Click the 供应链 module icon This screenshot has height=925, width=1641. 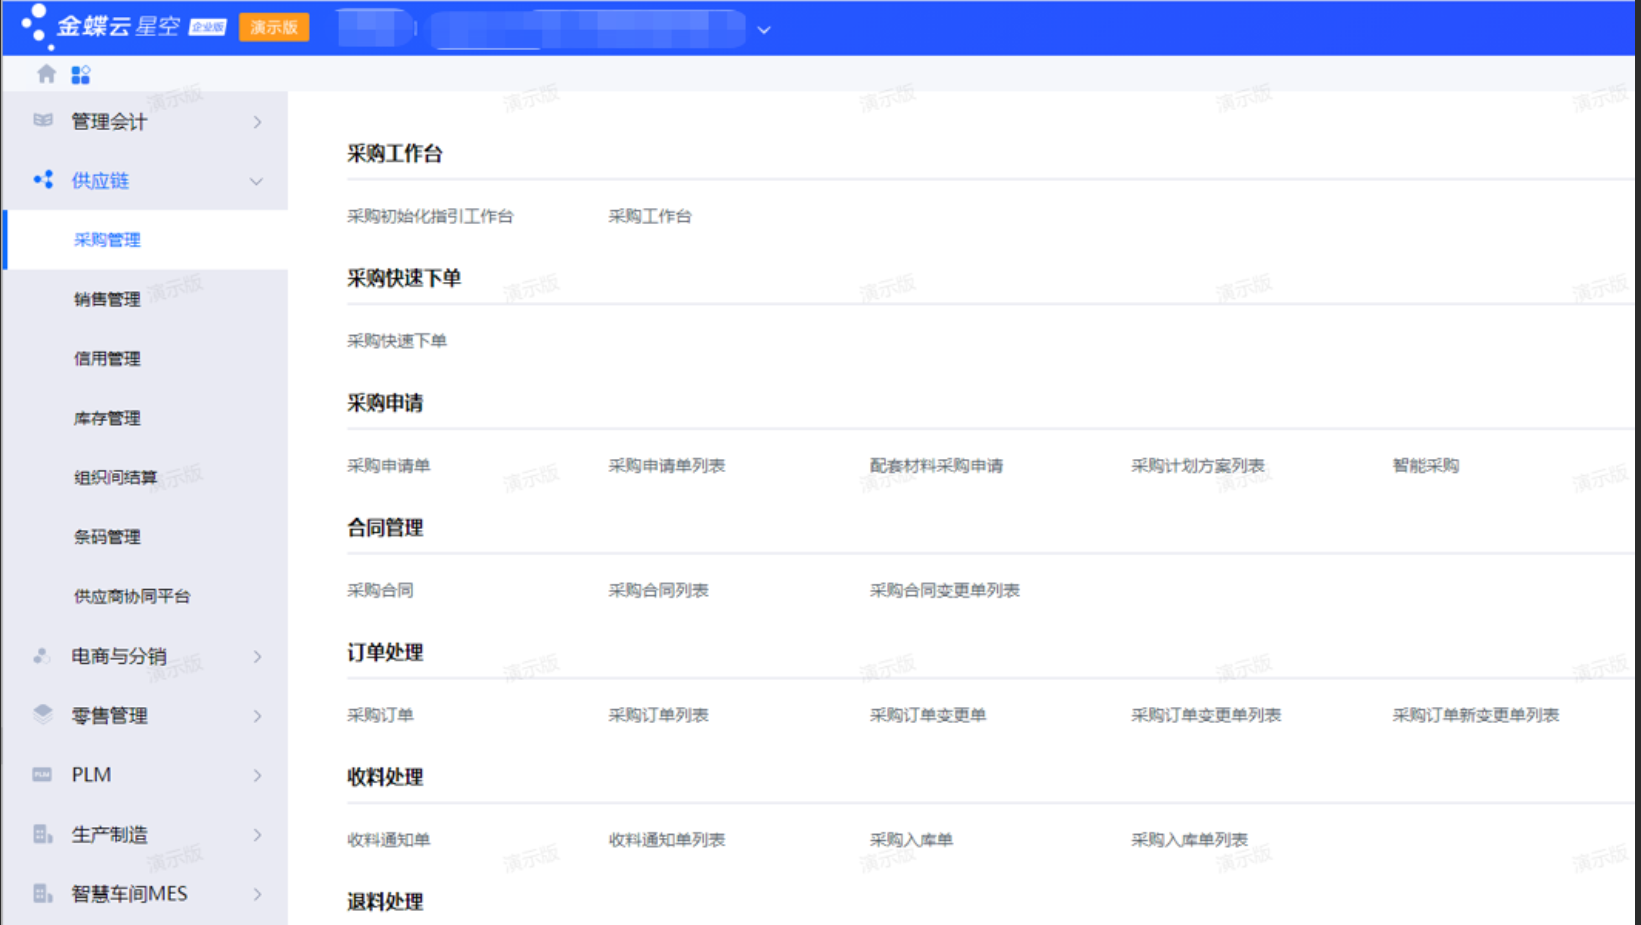(43, 180)
